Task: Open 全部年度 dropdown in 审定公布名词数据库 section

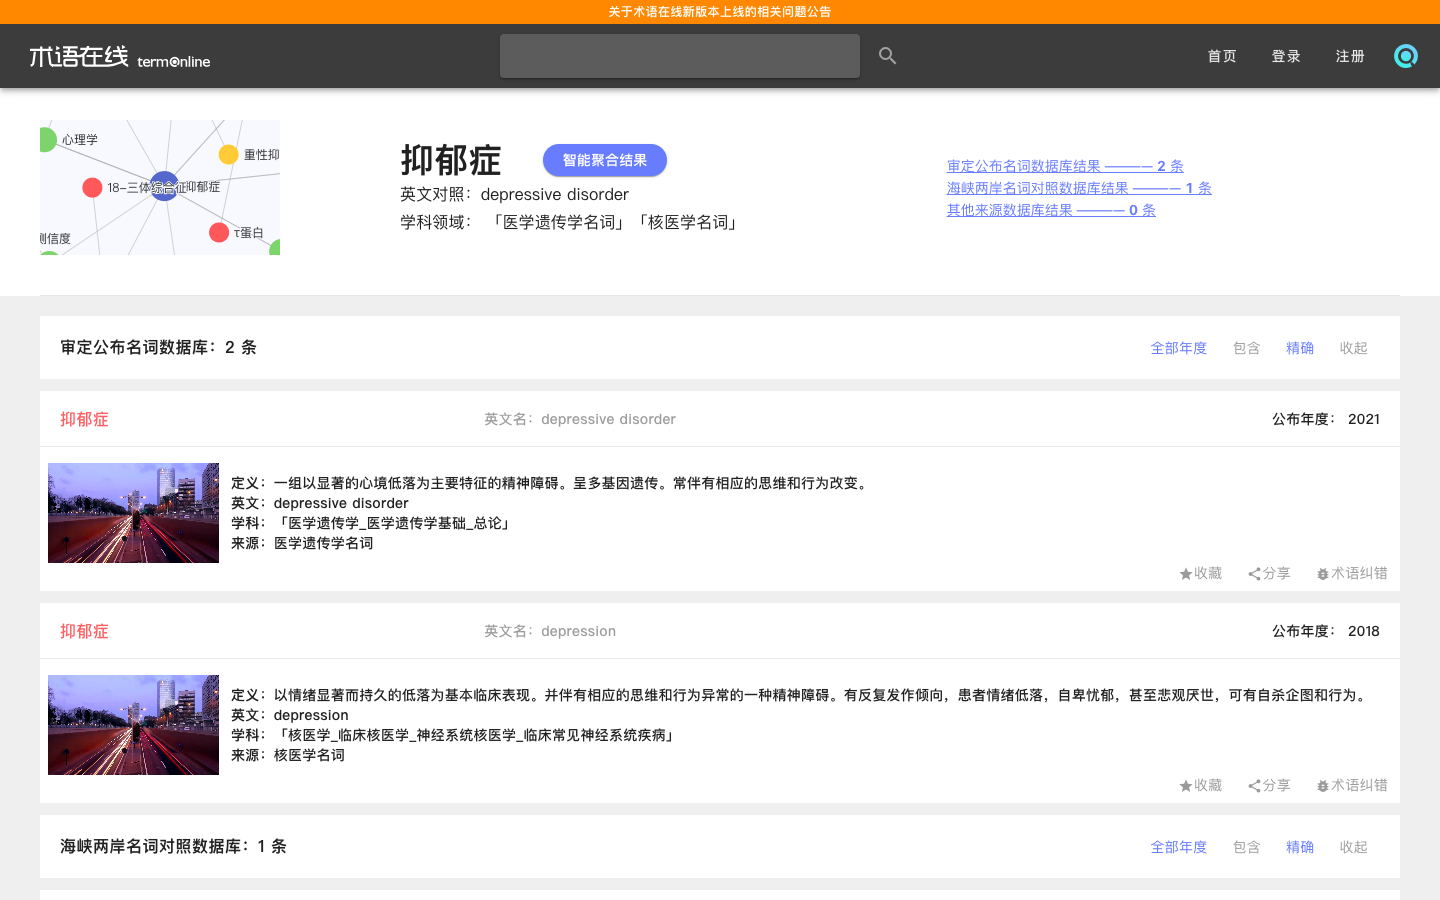Action: pos(1178,348)
